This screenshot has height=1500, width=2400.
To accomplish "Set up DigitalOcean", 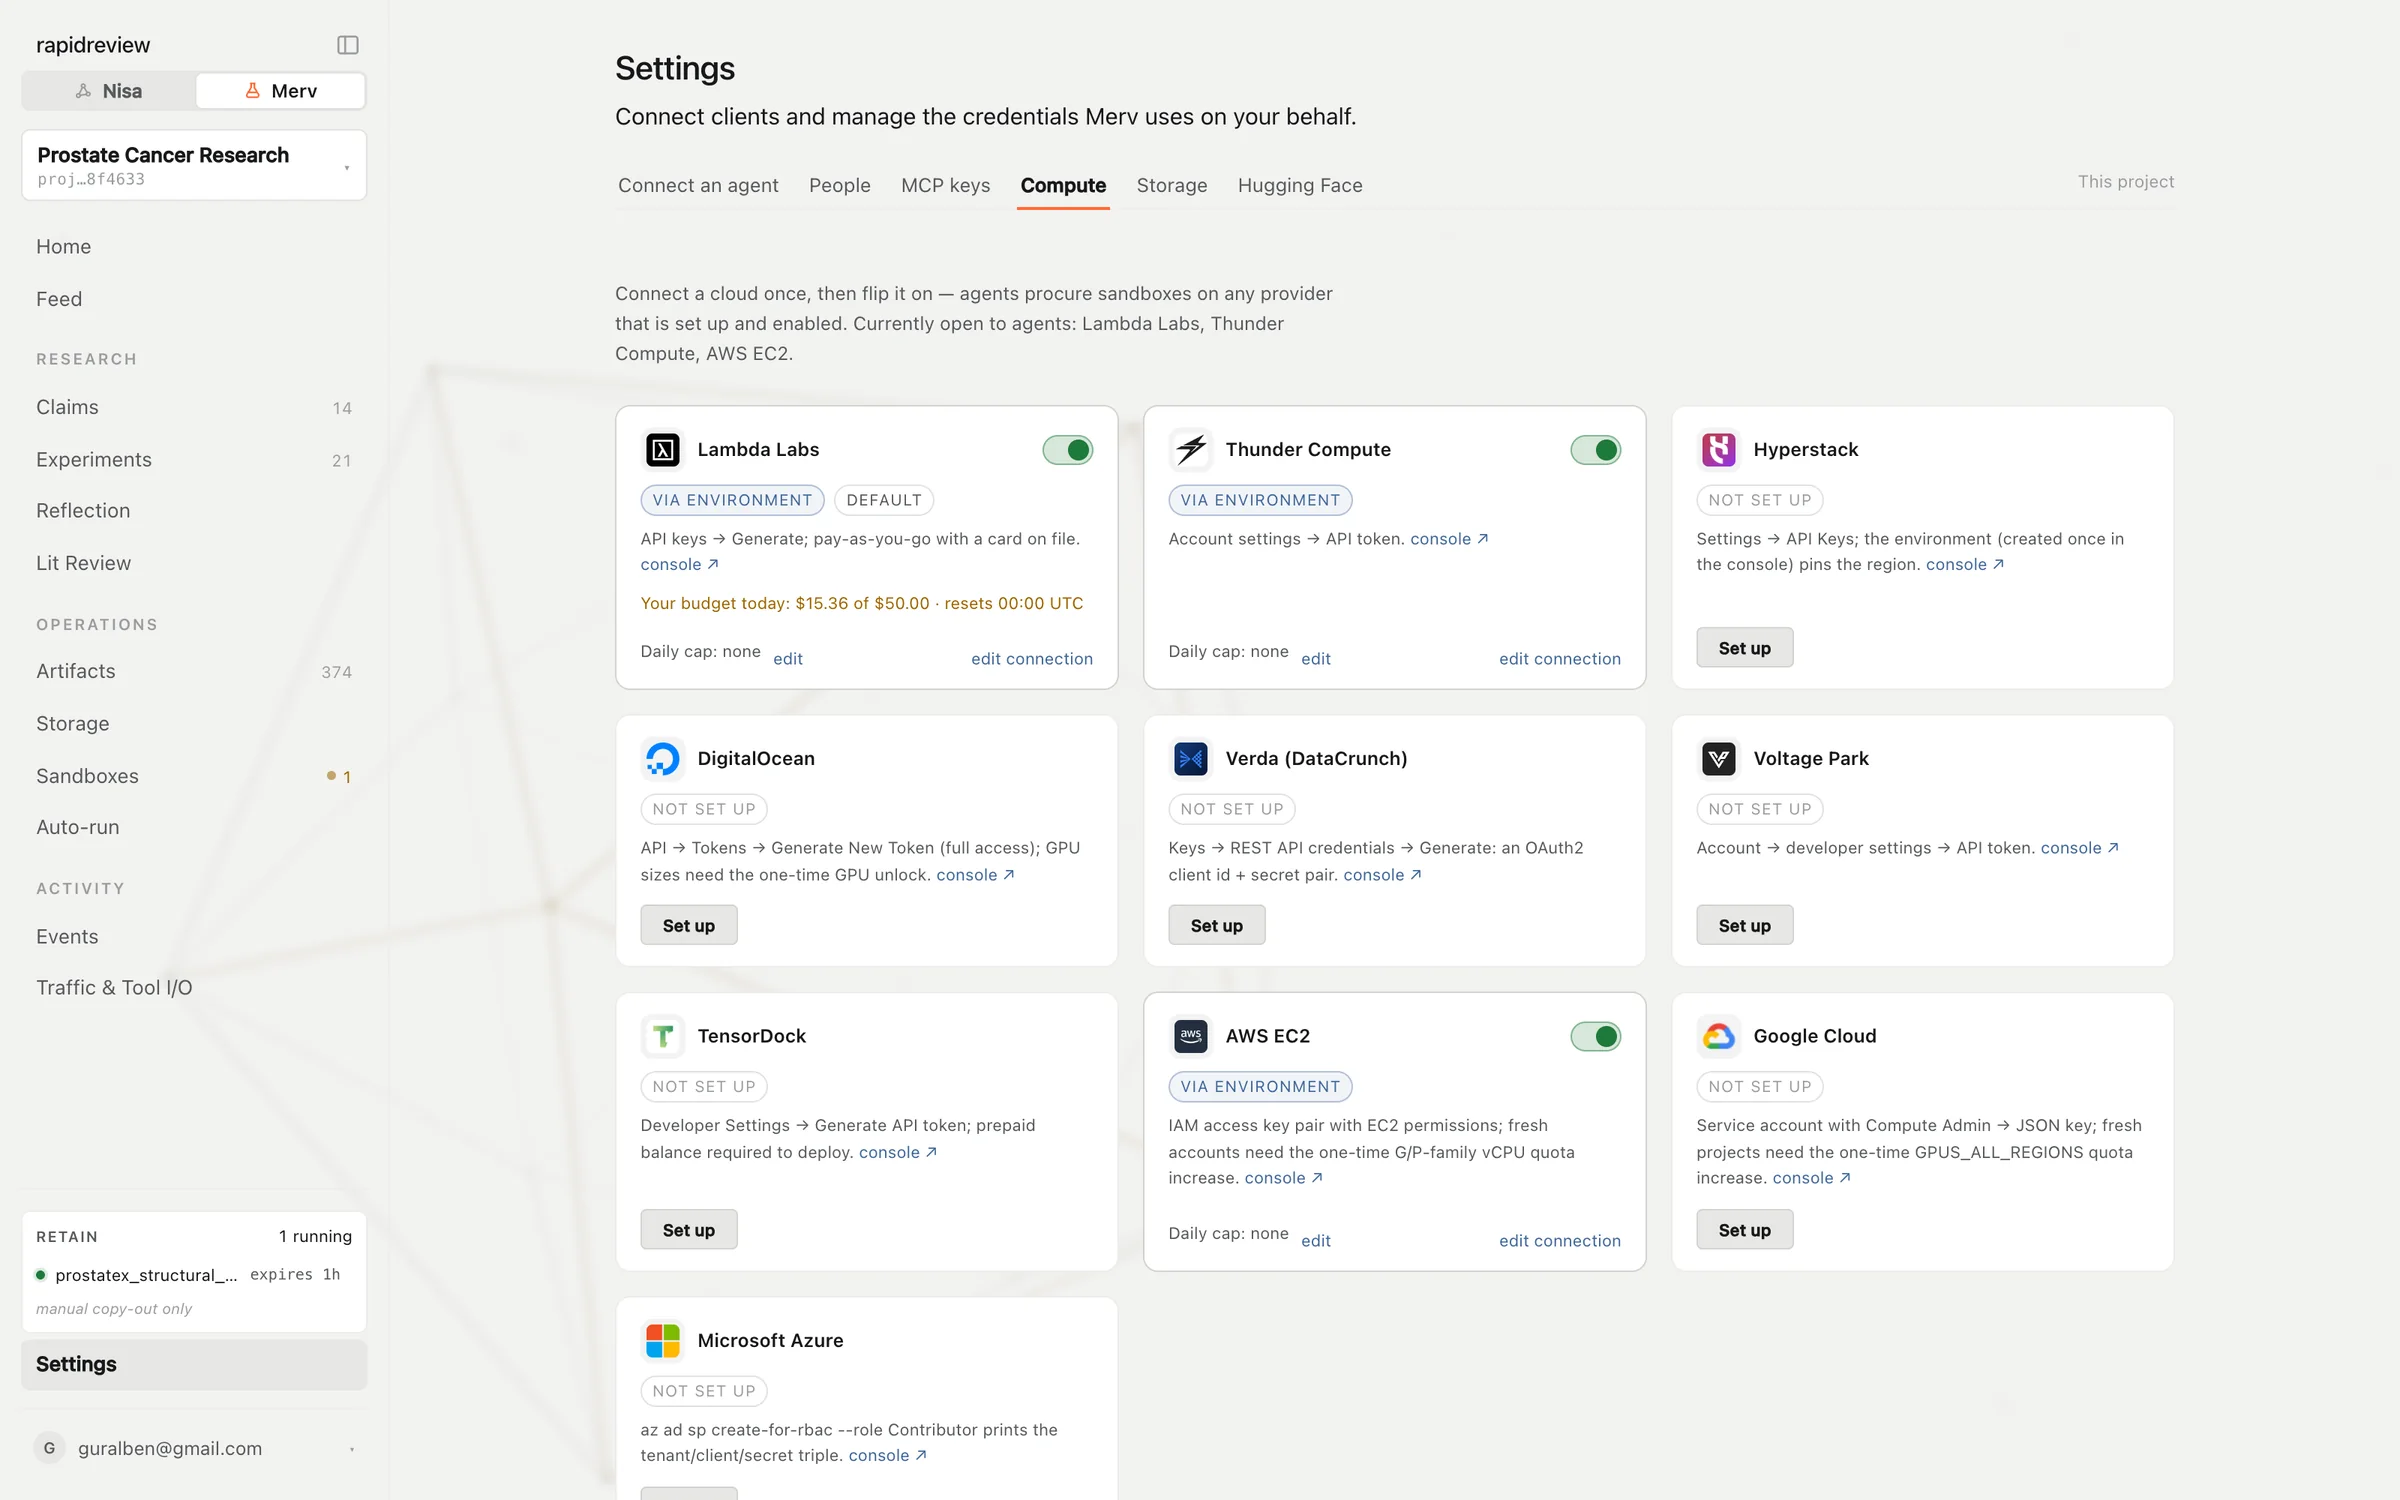I will pos(688,925).
